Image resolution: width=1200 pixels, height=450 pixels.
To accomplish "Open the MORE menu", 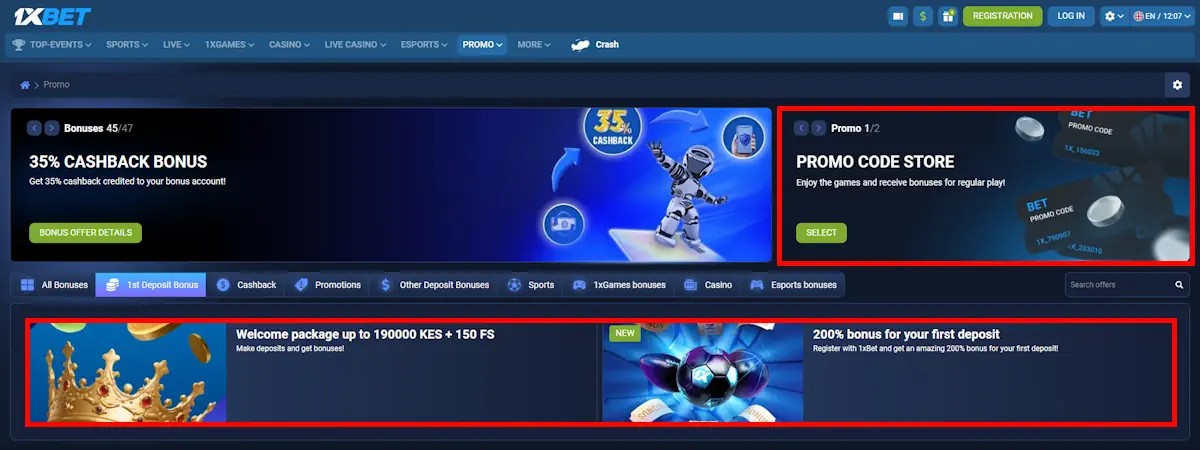I will point(534,45).
